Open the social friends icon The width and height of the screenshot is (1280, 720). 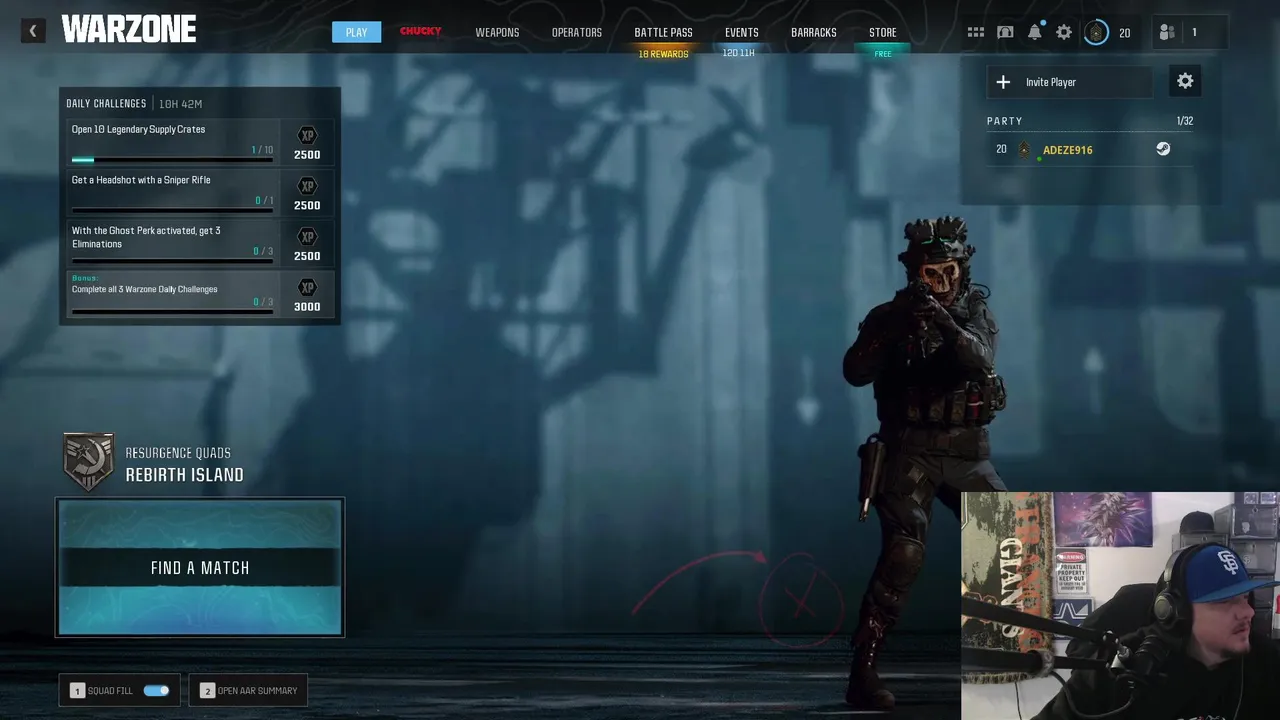[1167, 32]
